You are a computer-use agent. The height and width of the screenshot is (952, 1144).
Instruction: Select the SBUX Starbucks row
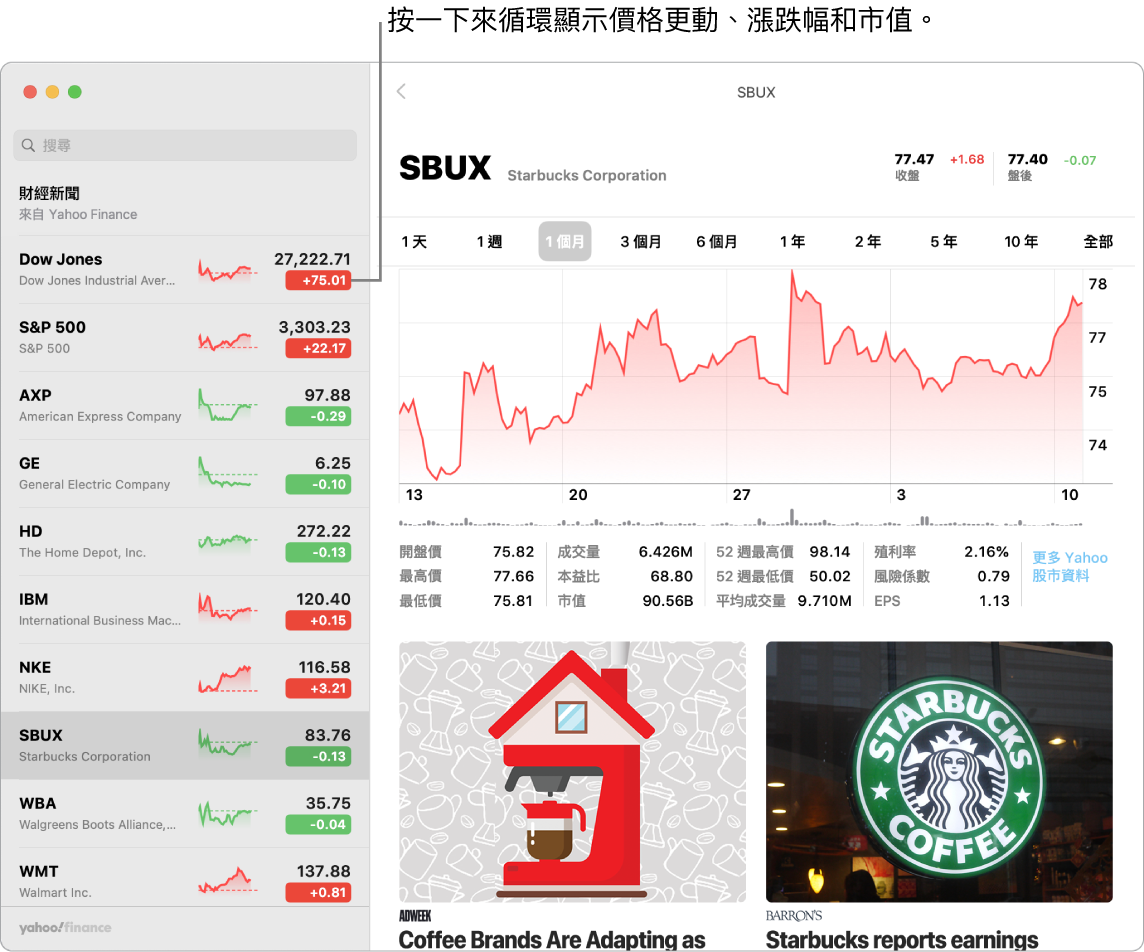tap(185, 745)
